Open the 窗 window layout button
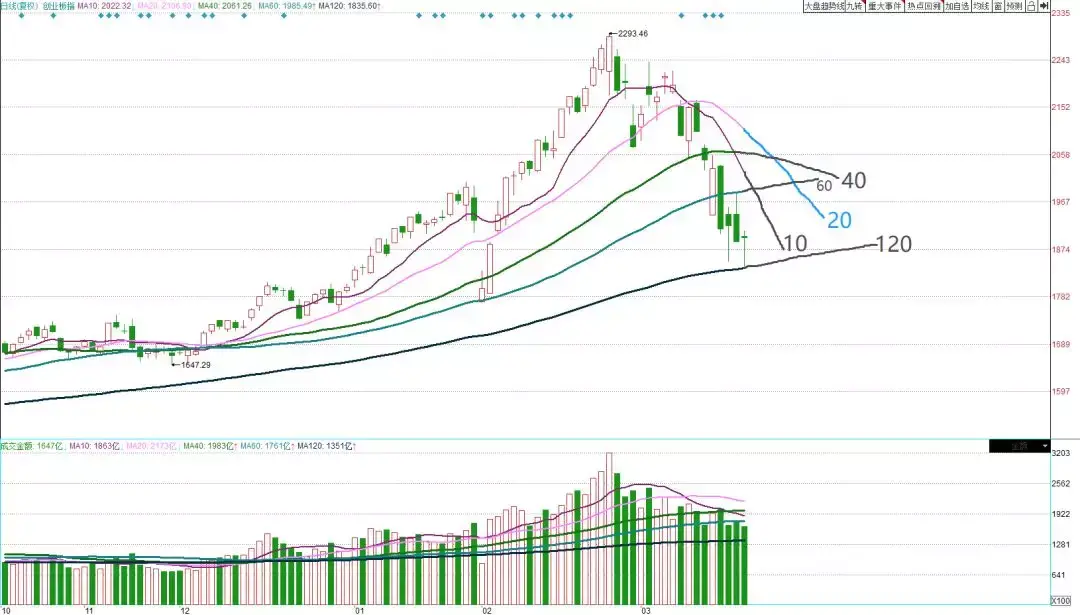 point(997,6)
